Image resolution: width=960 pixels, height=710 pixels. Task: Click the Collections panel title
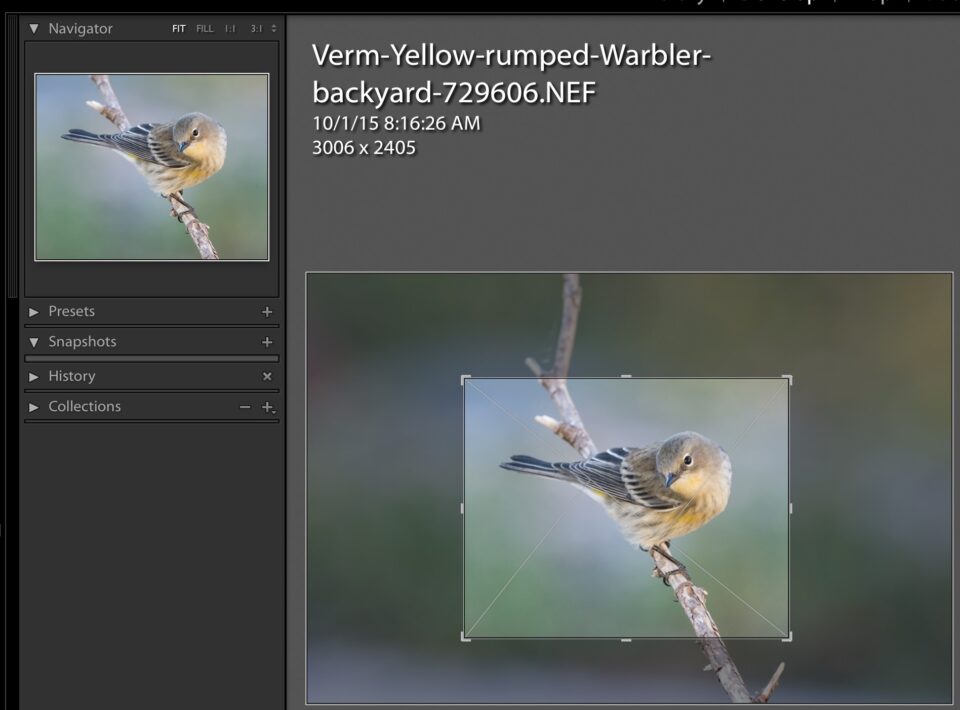click(85, 406)
